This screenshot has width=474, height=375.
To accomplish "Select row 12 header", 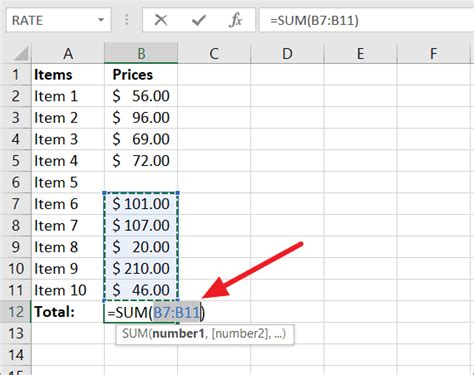I will click(x=16, y=312).
